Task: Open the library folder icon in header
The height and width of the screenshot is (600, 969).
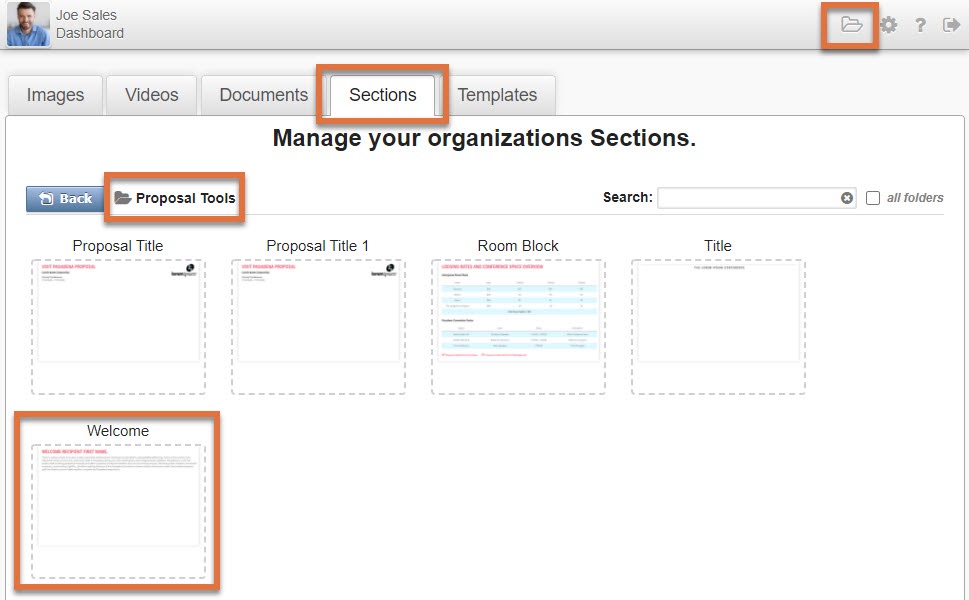Action: (x=851, y=25)
